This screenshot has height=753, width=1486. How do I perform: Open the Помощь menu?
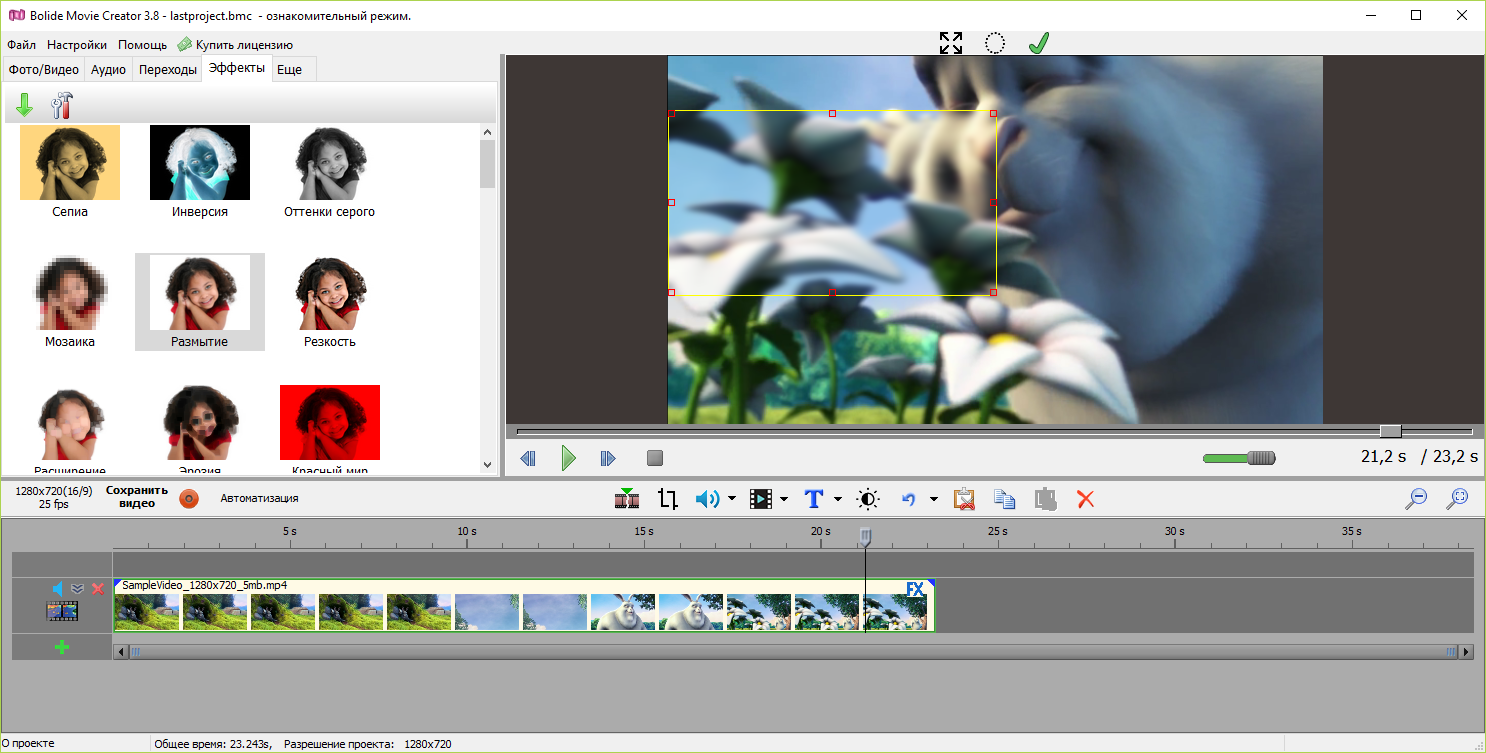click(x=143, y=44)
